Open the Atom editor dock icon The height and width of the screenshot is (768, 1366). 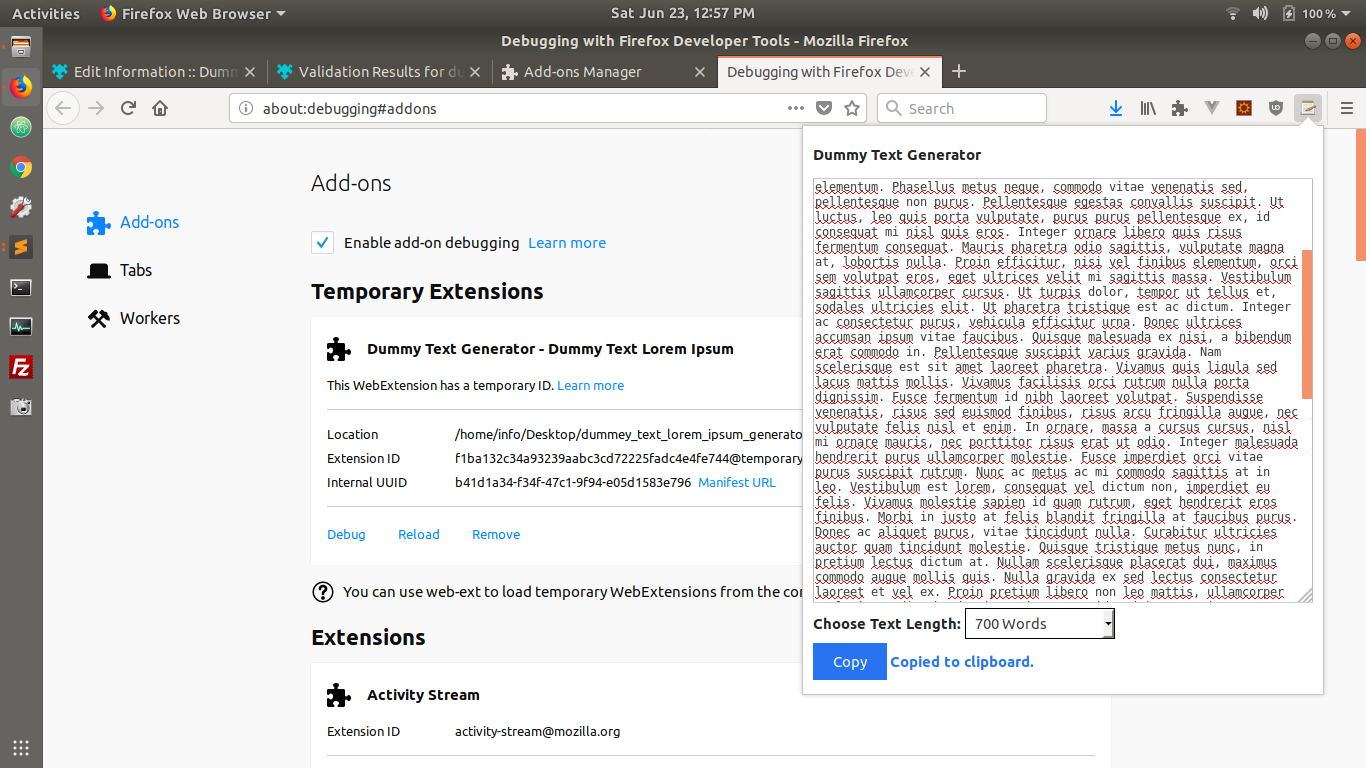pyautogui.click(x=21, y=127)
